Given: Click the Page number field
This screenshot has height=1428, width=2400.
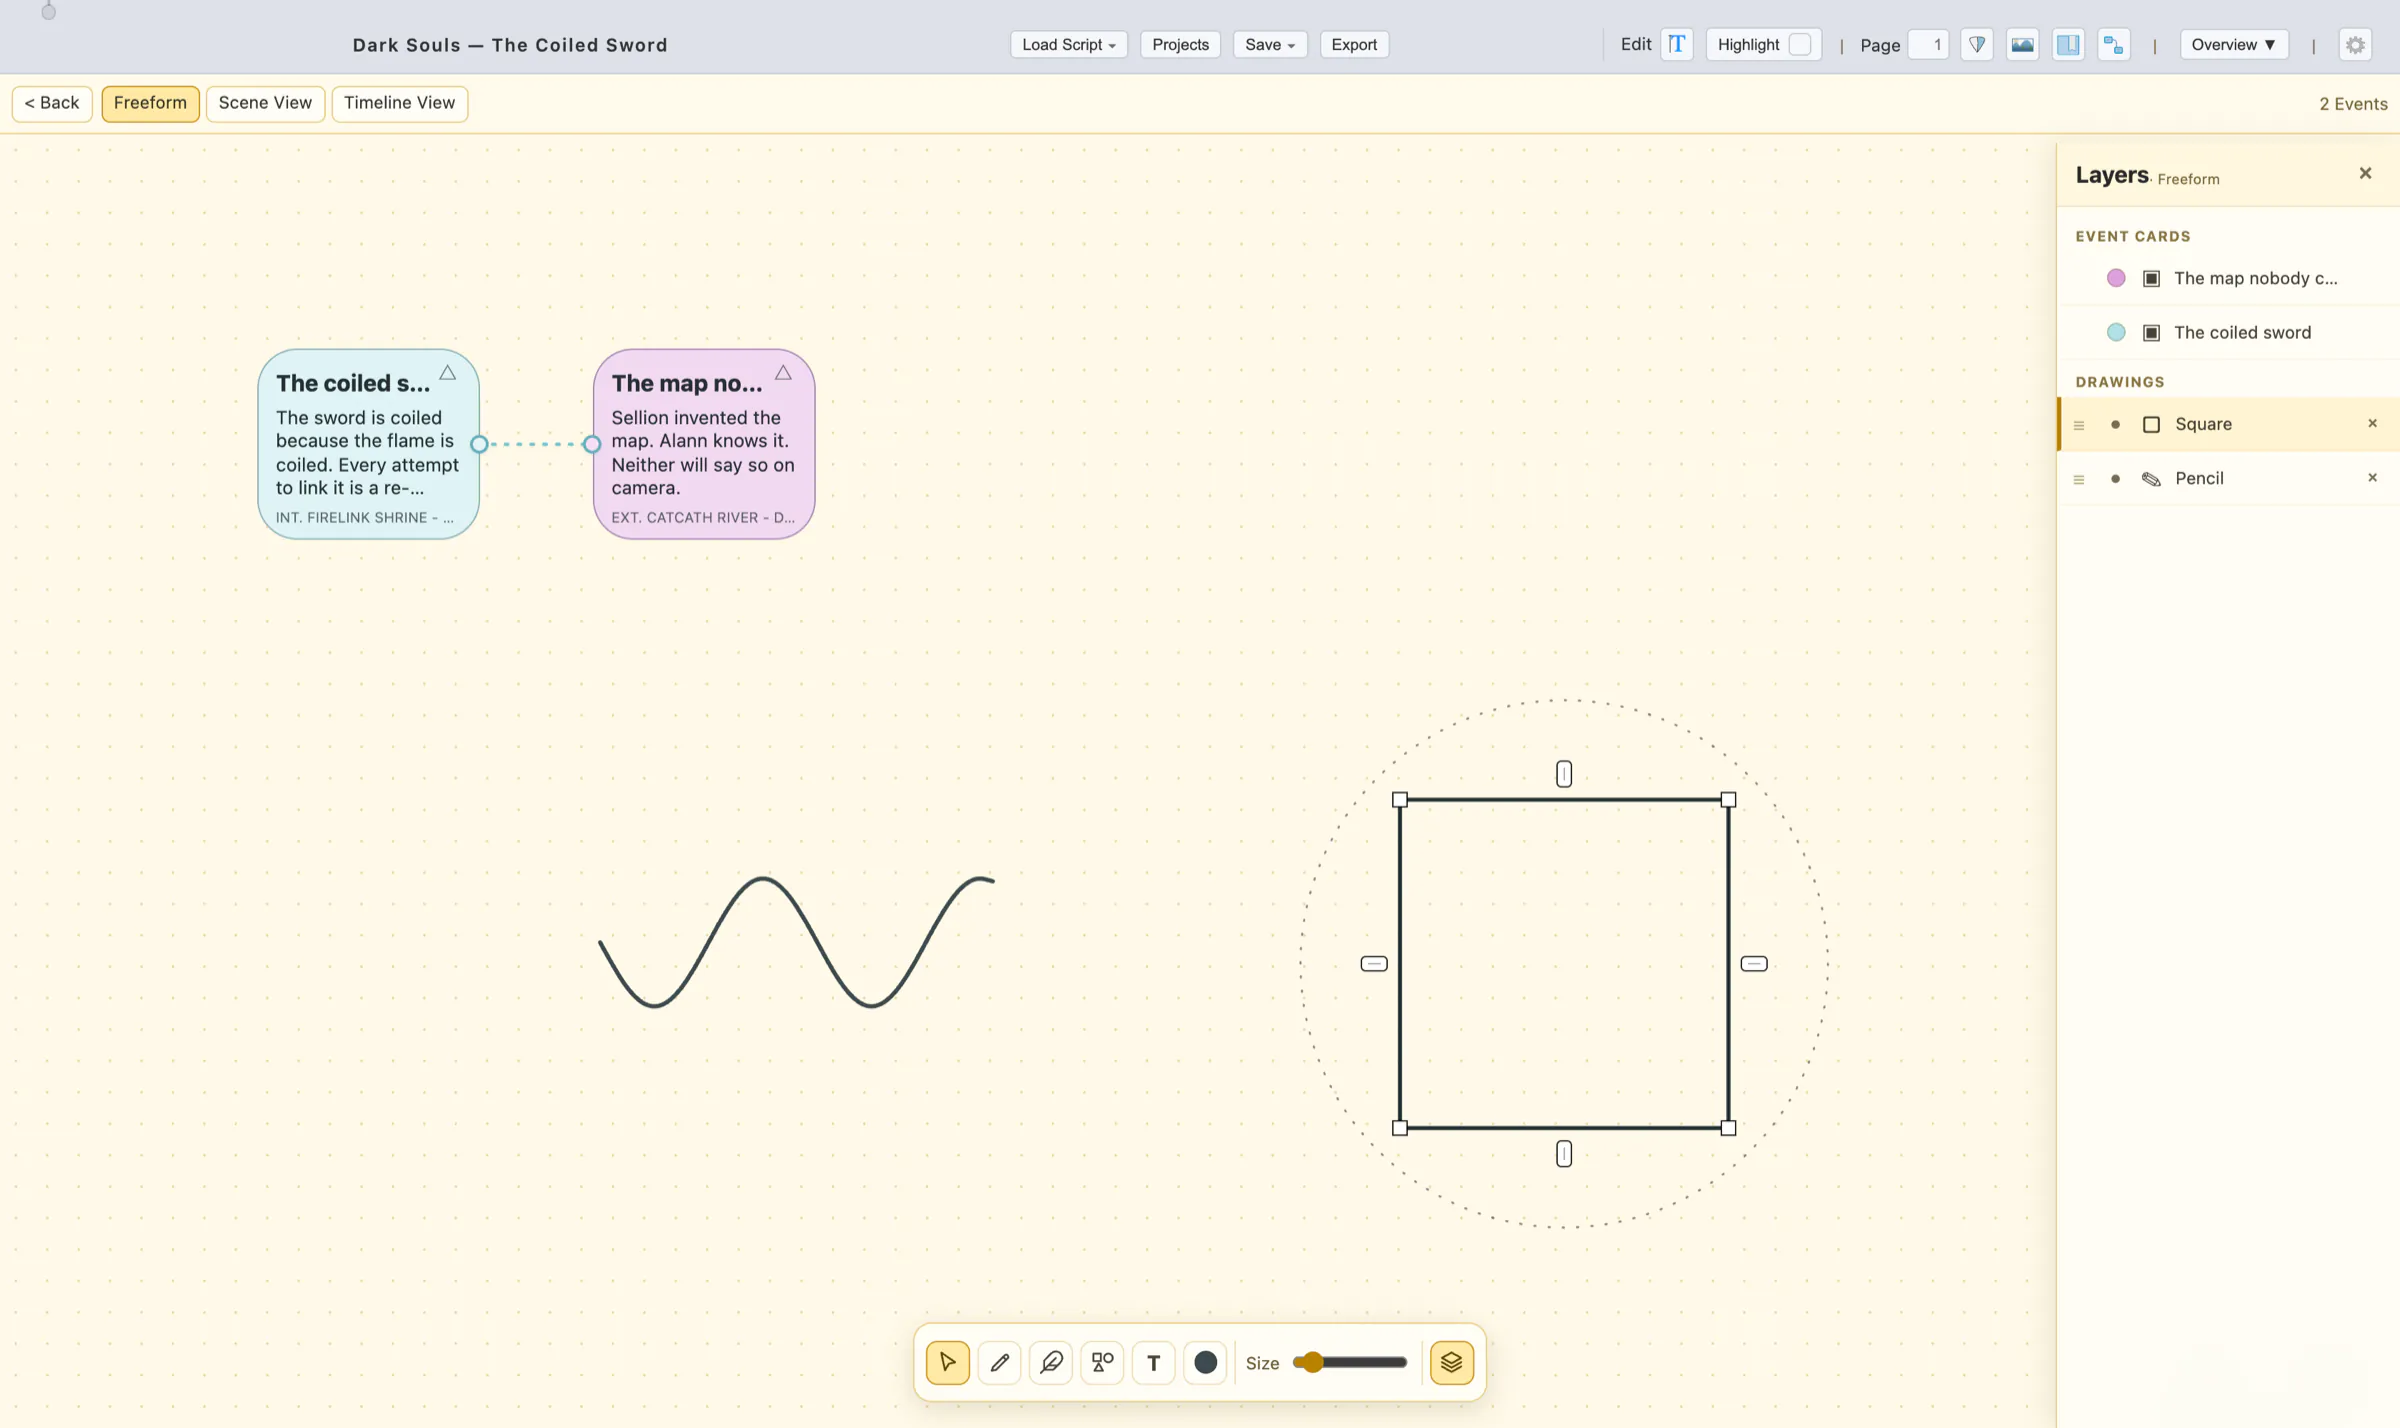Looking at the screenshot, I should point(1928,44).
